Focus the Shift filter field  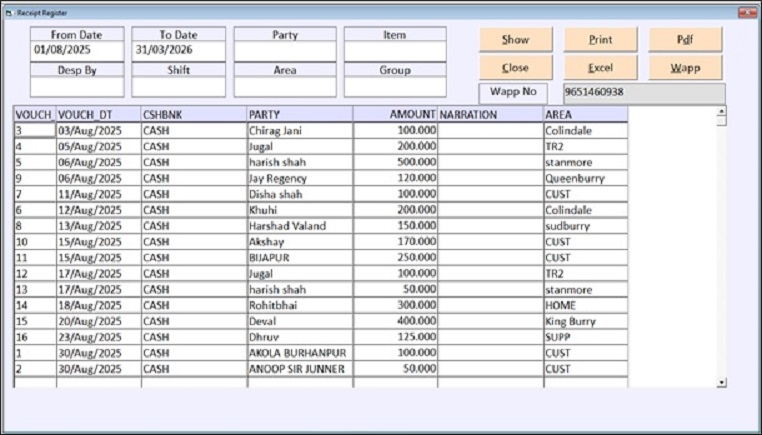click(178, 87)
